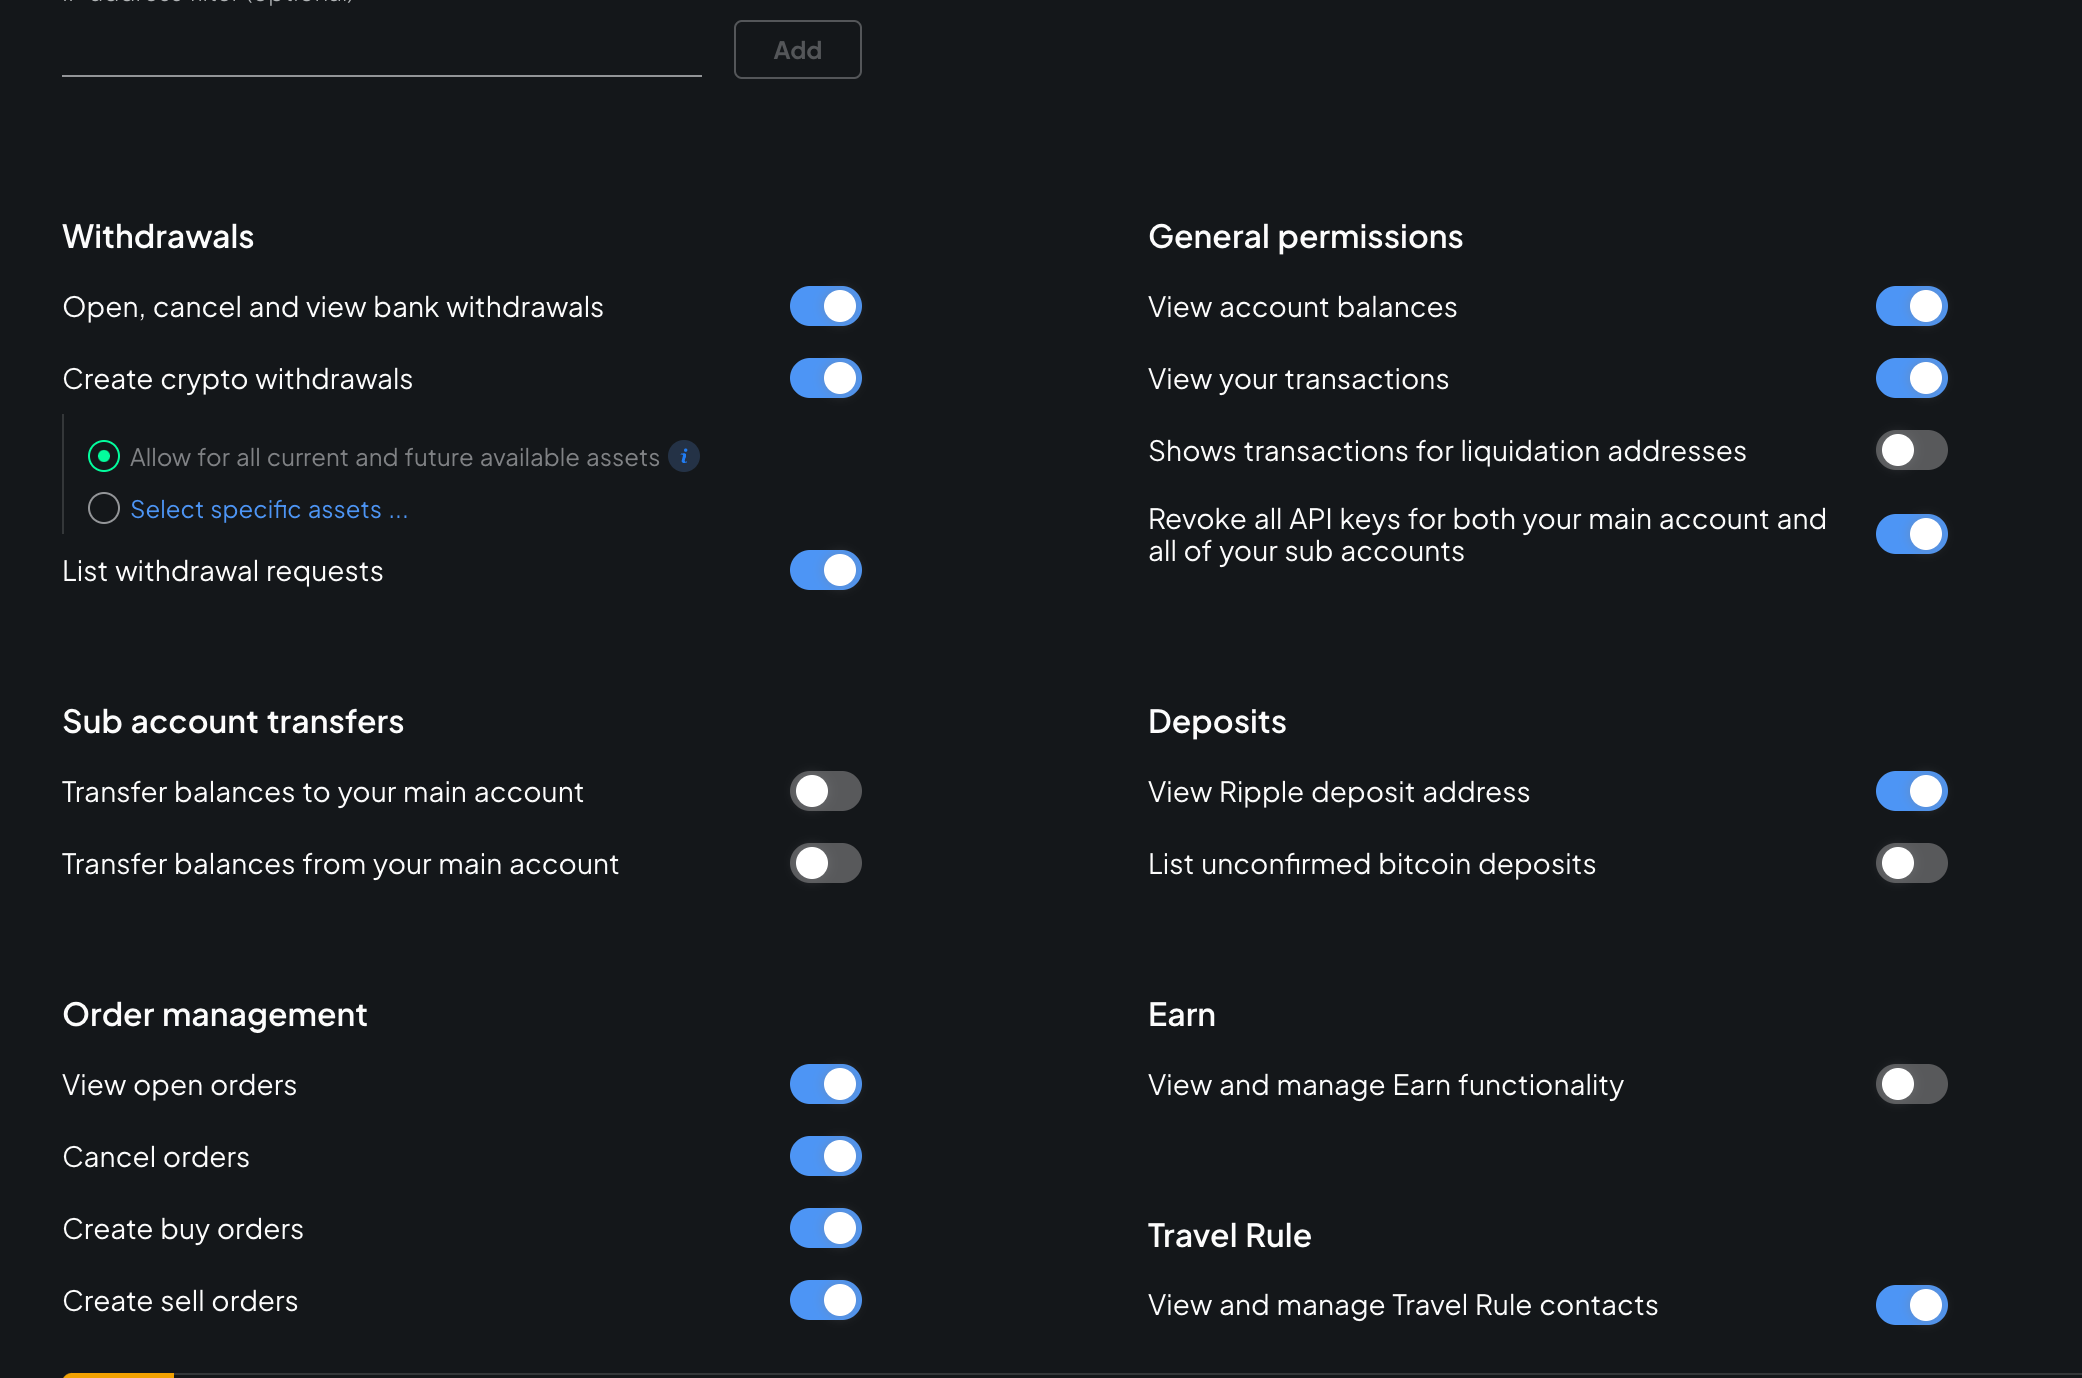2082x1378 pixels.
Task: Disable Create buy orders
Action: pos(825,1228)
